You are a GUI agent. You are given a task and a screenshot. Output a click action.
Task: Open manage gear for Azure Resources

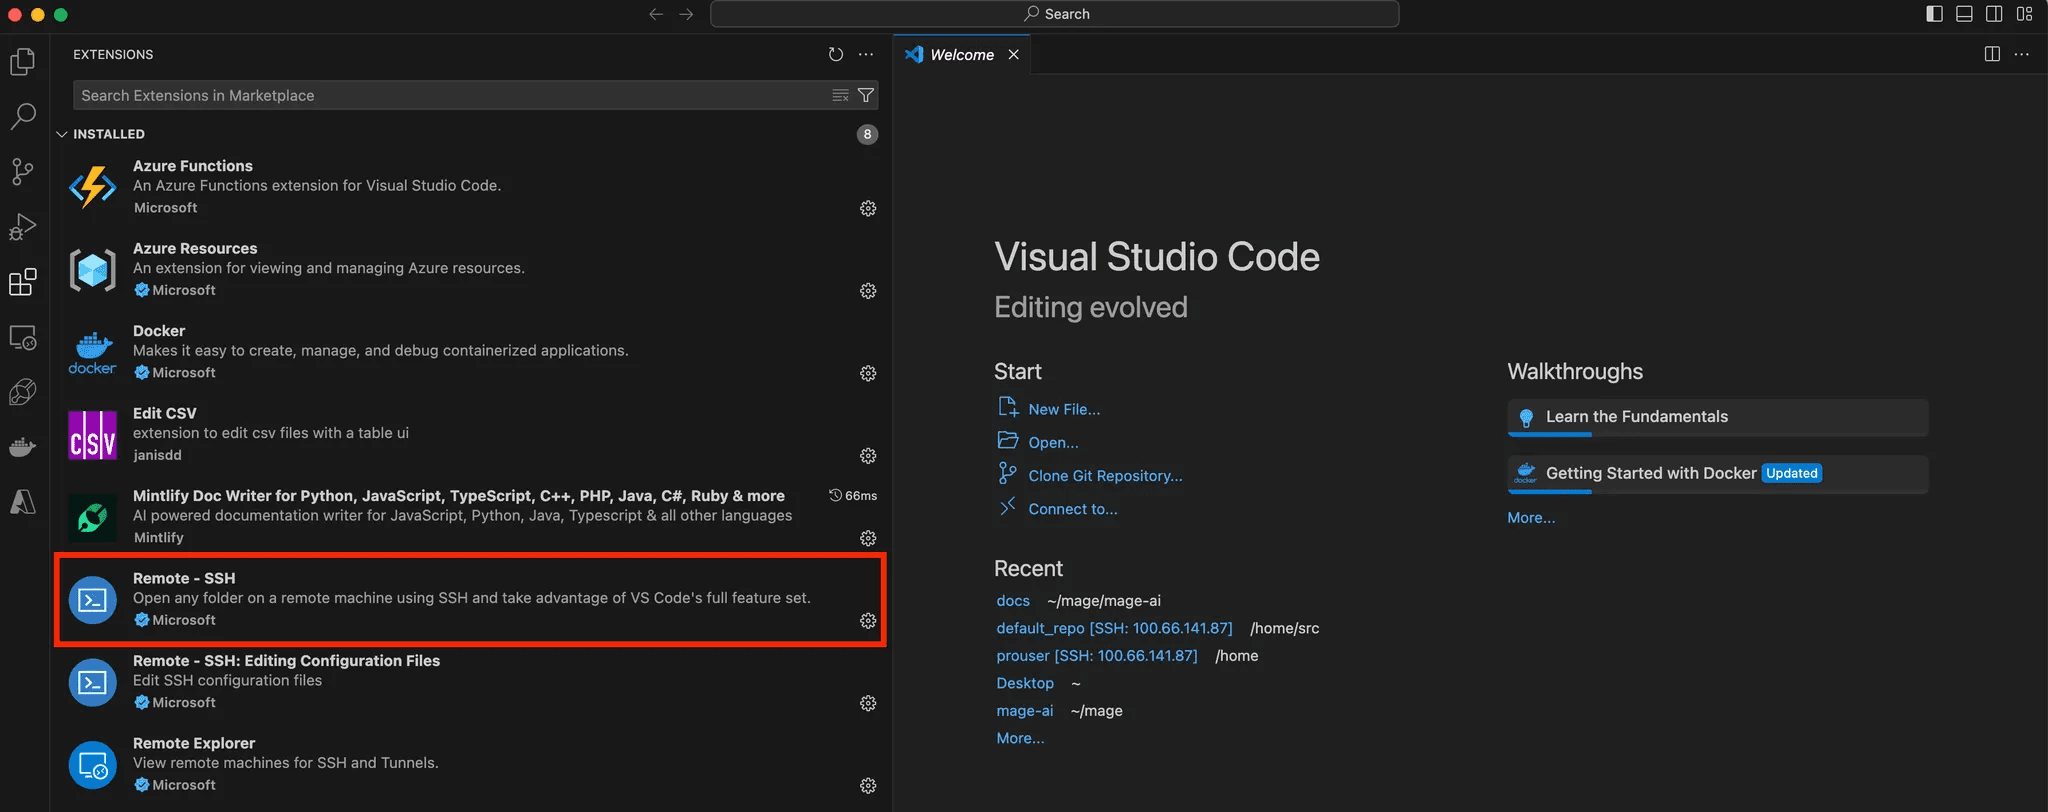(x=868, y=291)
